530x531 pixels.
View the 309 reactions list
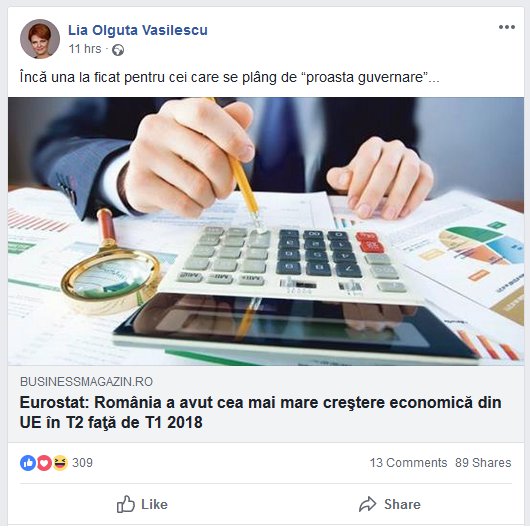[x=82, y=463]
